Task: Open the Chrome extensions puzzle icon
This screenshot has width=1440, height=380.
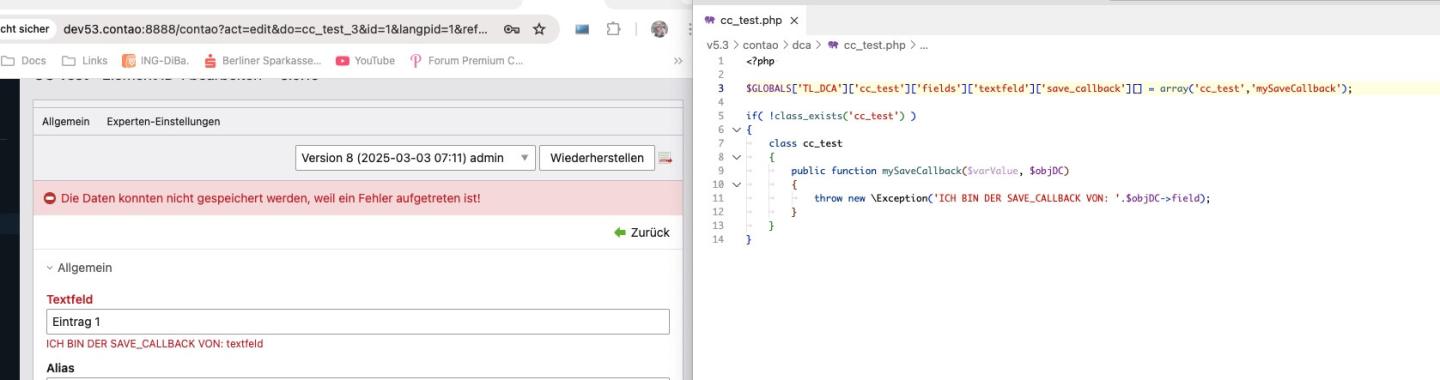Action: 613,29
